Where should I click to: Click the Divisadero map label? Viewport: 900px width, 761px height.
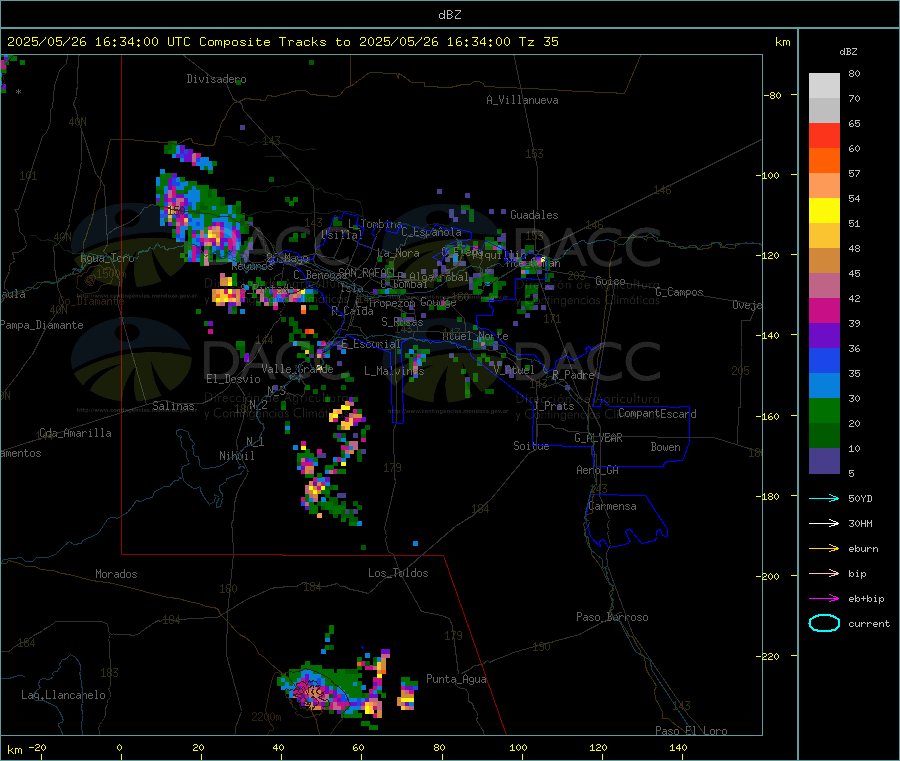[x=216, y=79]
